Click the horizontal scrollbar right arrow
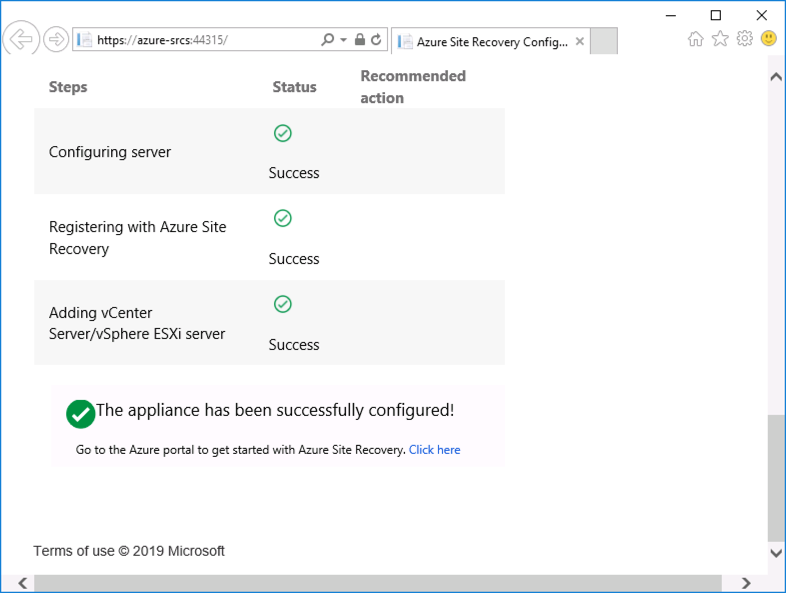Screen dimensions: 786x593 746,583
